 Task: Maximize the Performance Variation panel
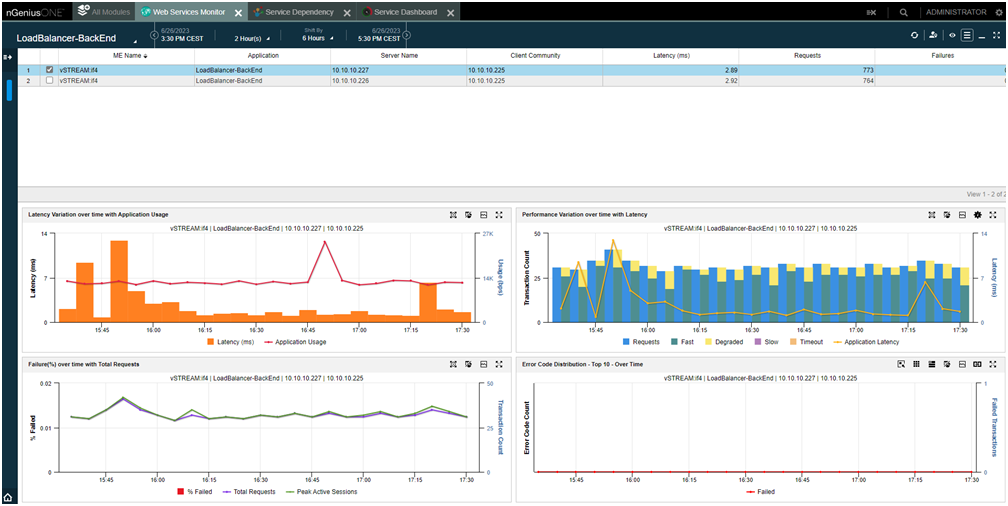993,215
